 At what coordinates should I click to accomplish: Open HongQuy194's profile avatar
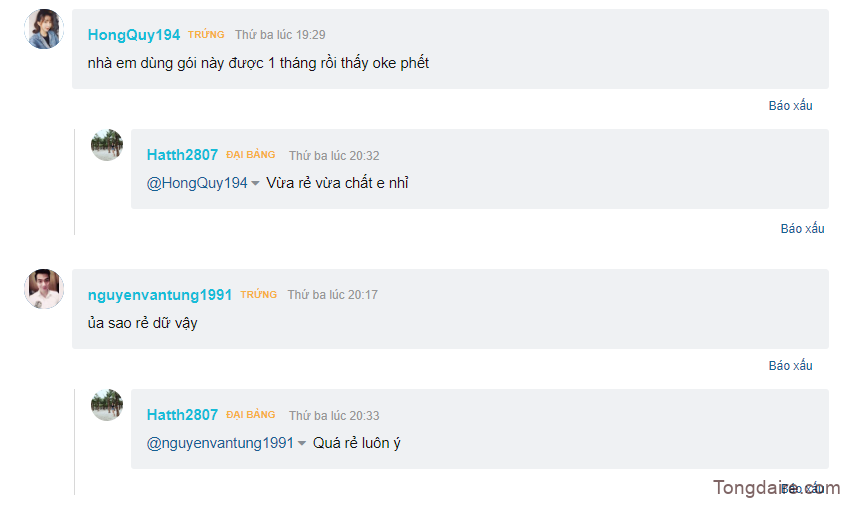click(x=44, y=29)
